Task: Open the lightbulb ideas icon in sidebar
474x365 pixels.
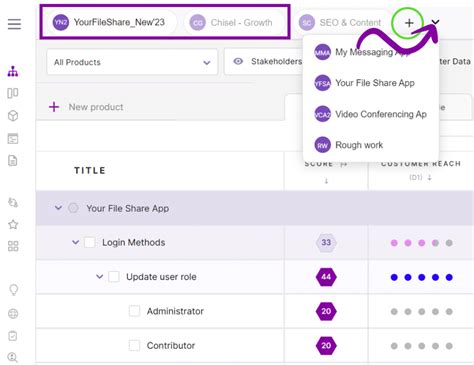Action: tap(13, 290)
